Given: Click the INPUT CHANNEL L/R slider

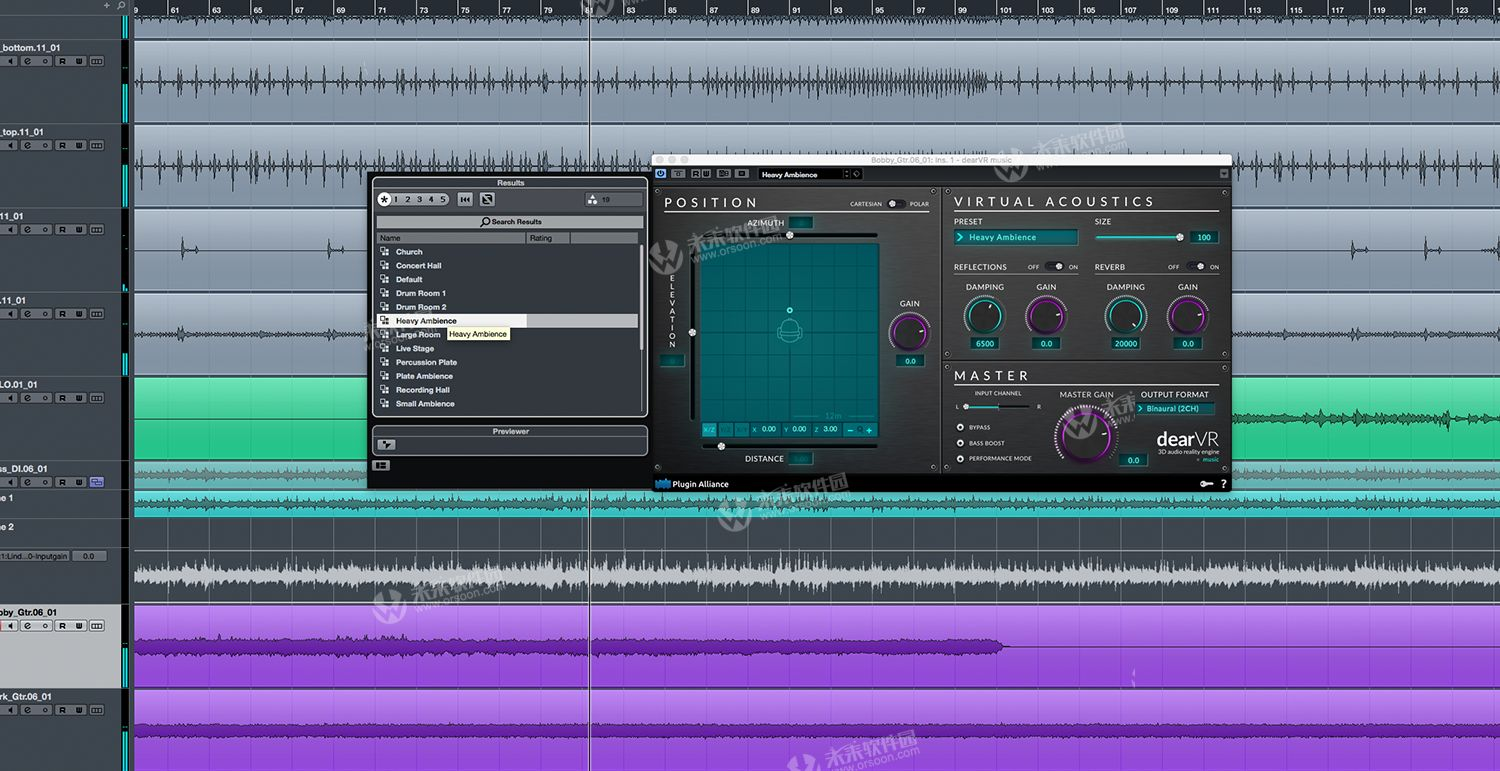Looking at the screenshot, I should click(x=996, y=407).
